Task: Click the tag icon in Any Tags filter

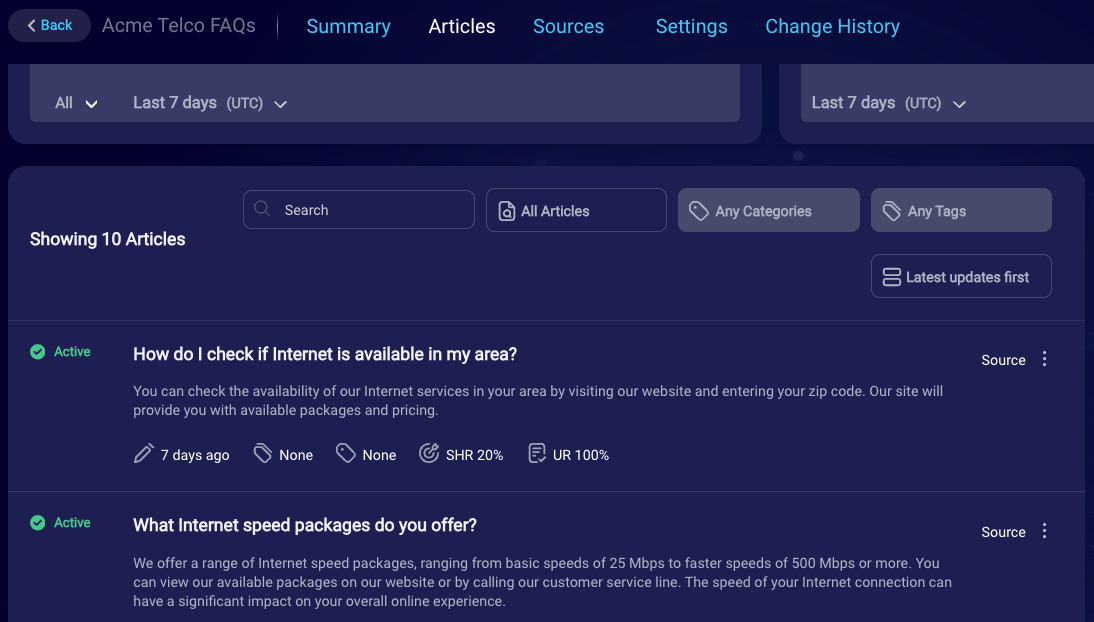Action: (892, 210)
